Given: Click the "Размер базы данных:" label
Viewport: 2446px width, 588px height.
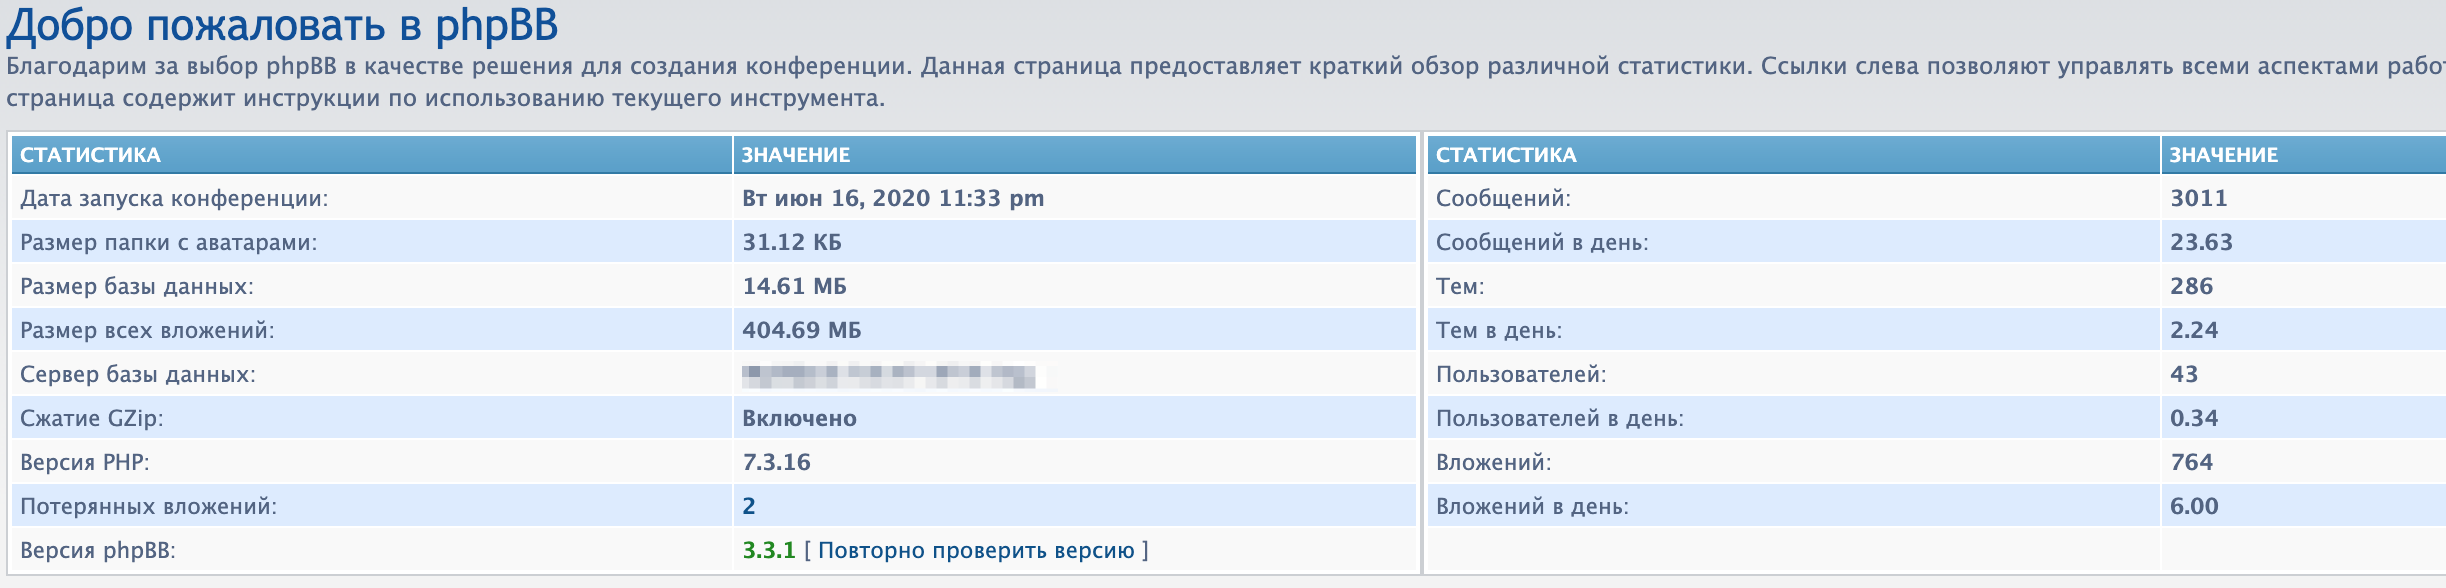Looking at the screenshot, I should 137,286.
